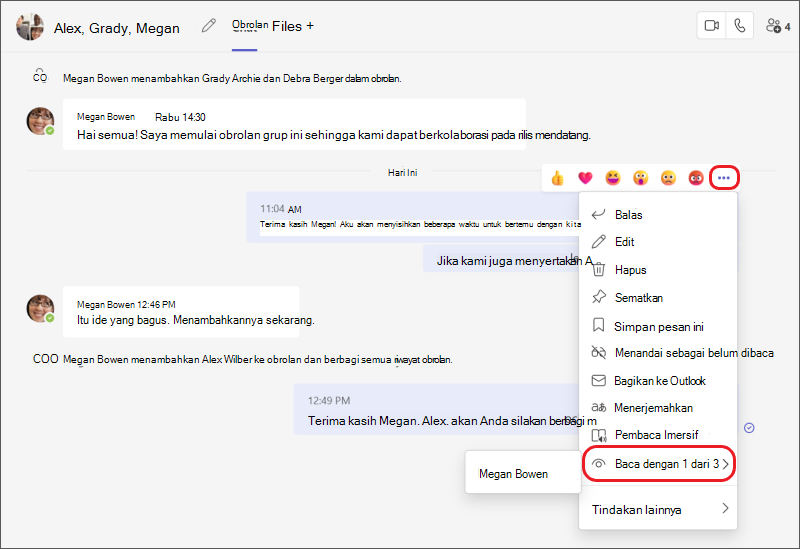Select Sematkan to pin the message

coord(658,297)
